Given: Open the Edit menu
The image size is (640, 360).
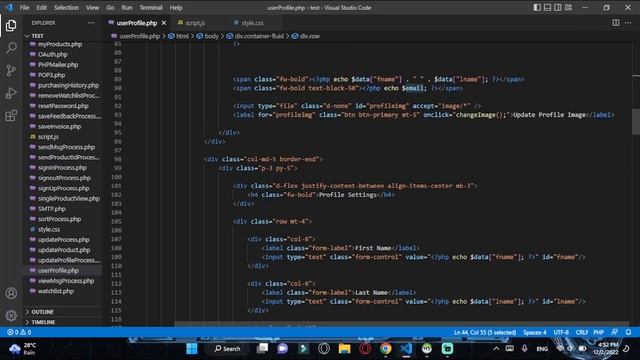Looking at the screenshot, I should (x=41, y=7).
